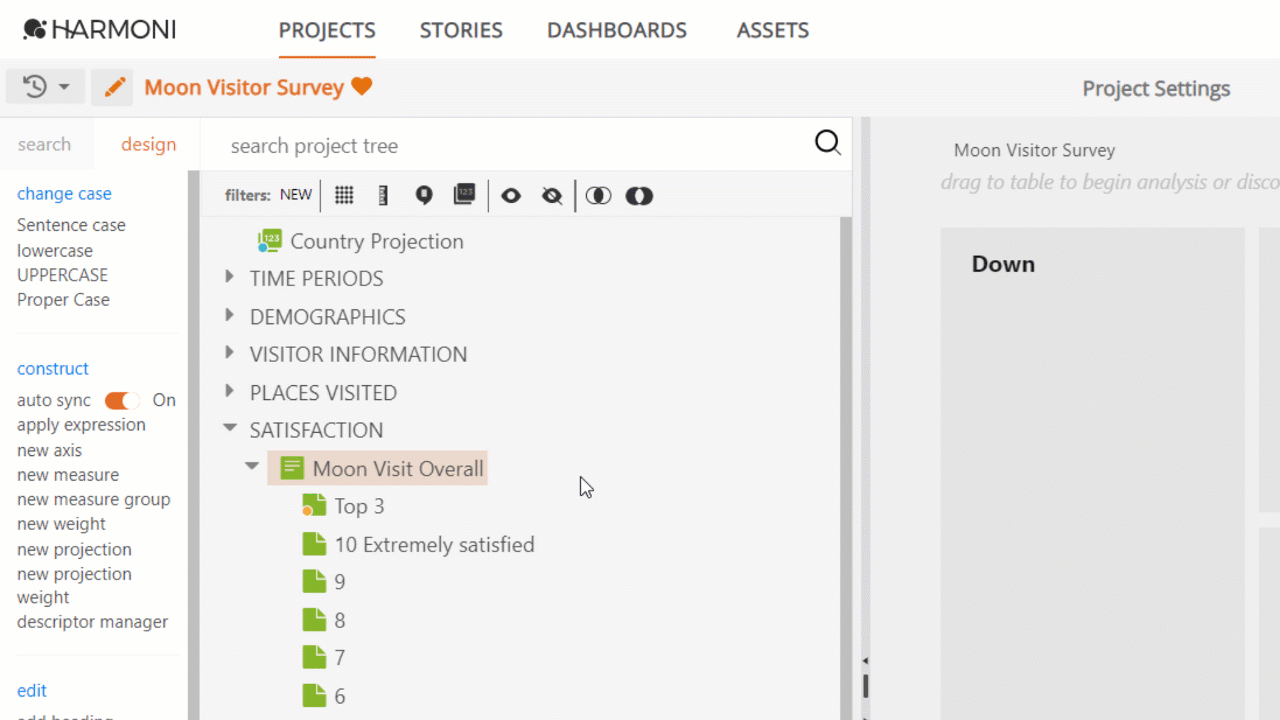Click the edit heading

[x=32, y=691]
